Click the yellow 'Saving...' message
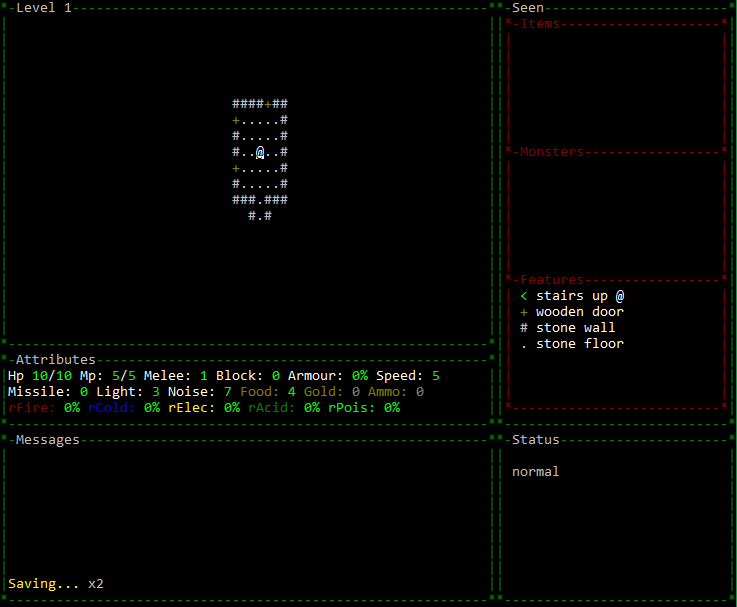Screen dimensions: 737x607 [x=43, y=584]
